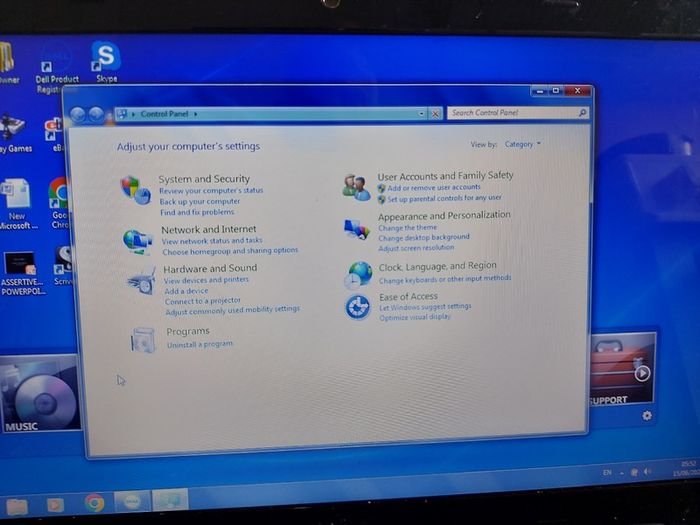Click View devices and printers
Viewport: 700px width, 525px height.
[206, 280]
